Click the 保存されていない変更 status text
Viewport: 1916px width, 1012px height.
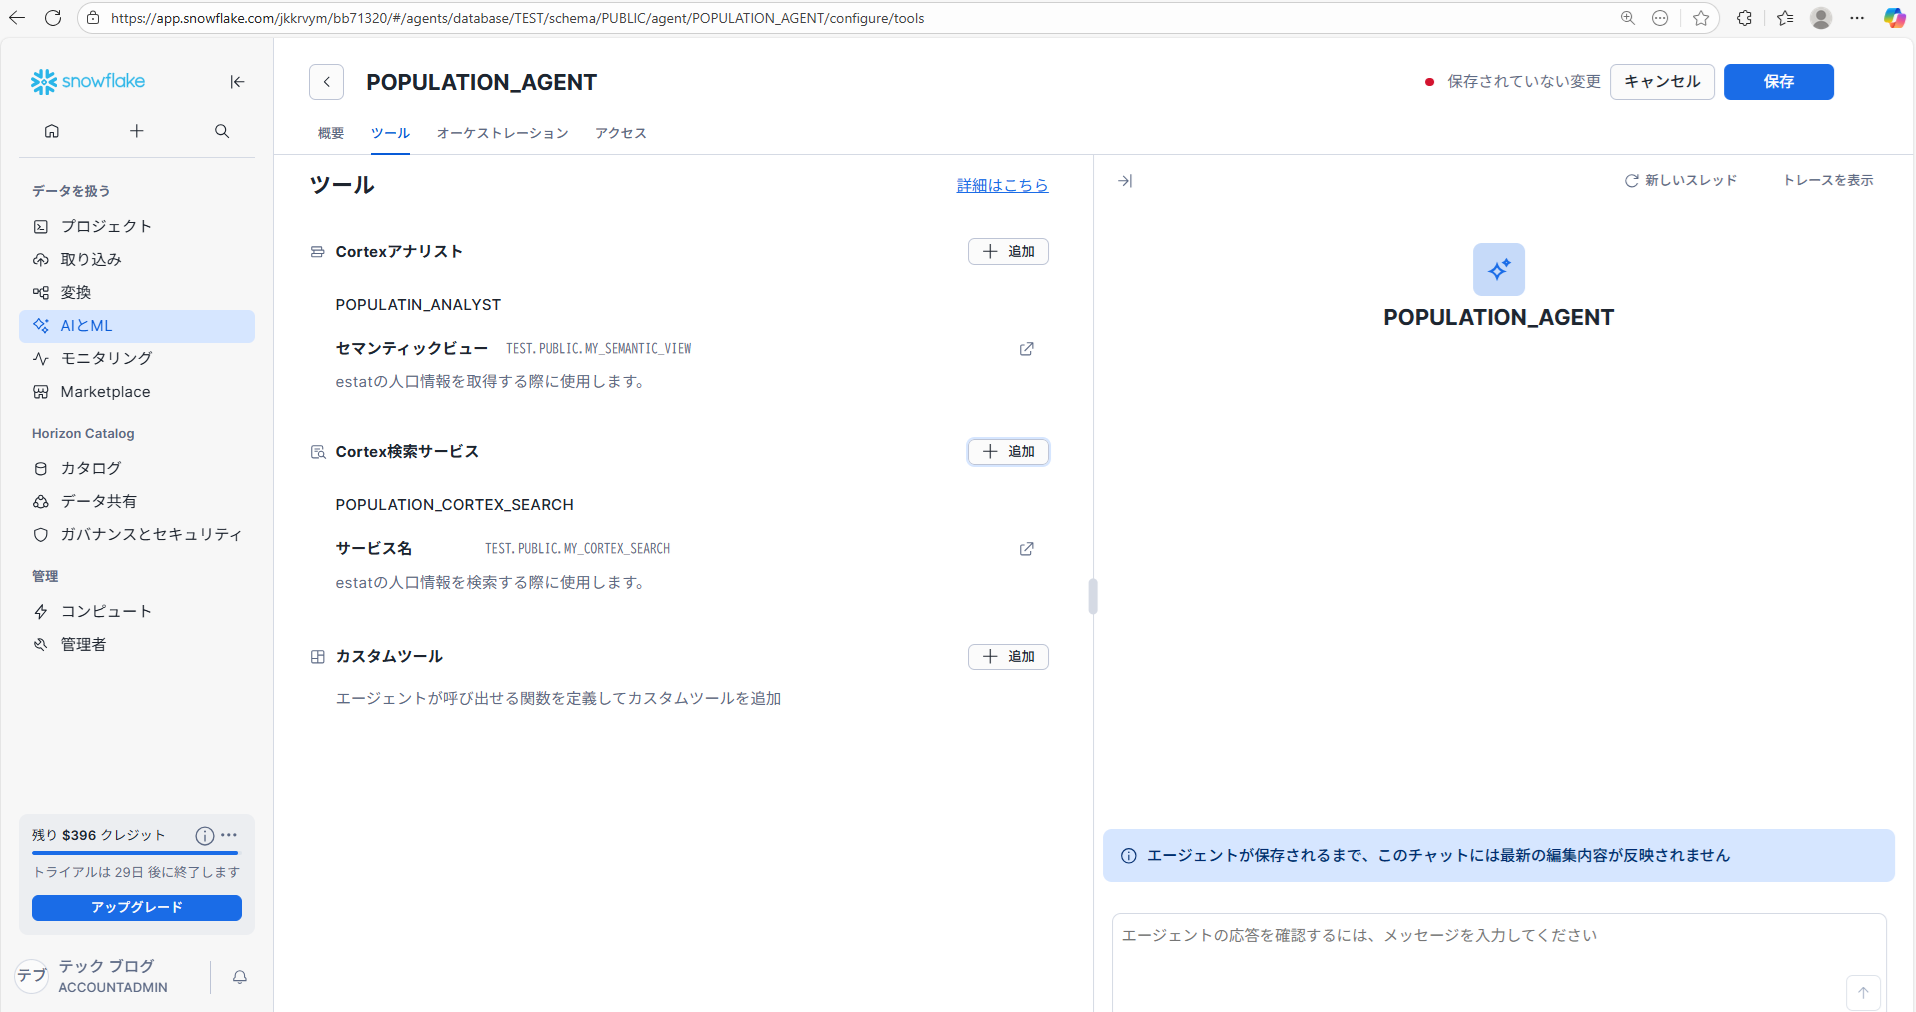pyautogui.click(x=1524, y=82)
